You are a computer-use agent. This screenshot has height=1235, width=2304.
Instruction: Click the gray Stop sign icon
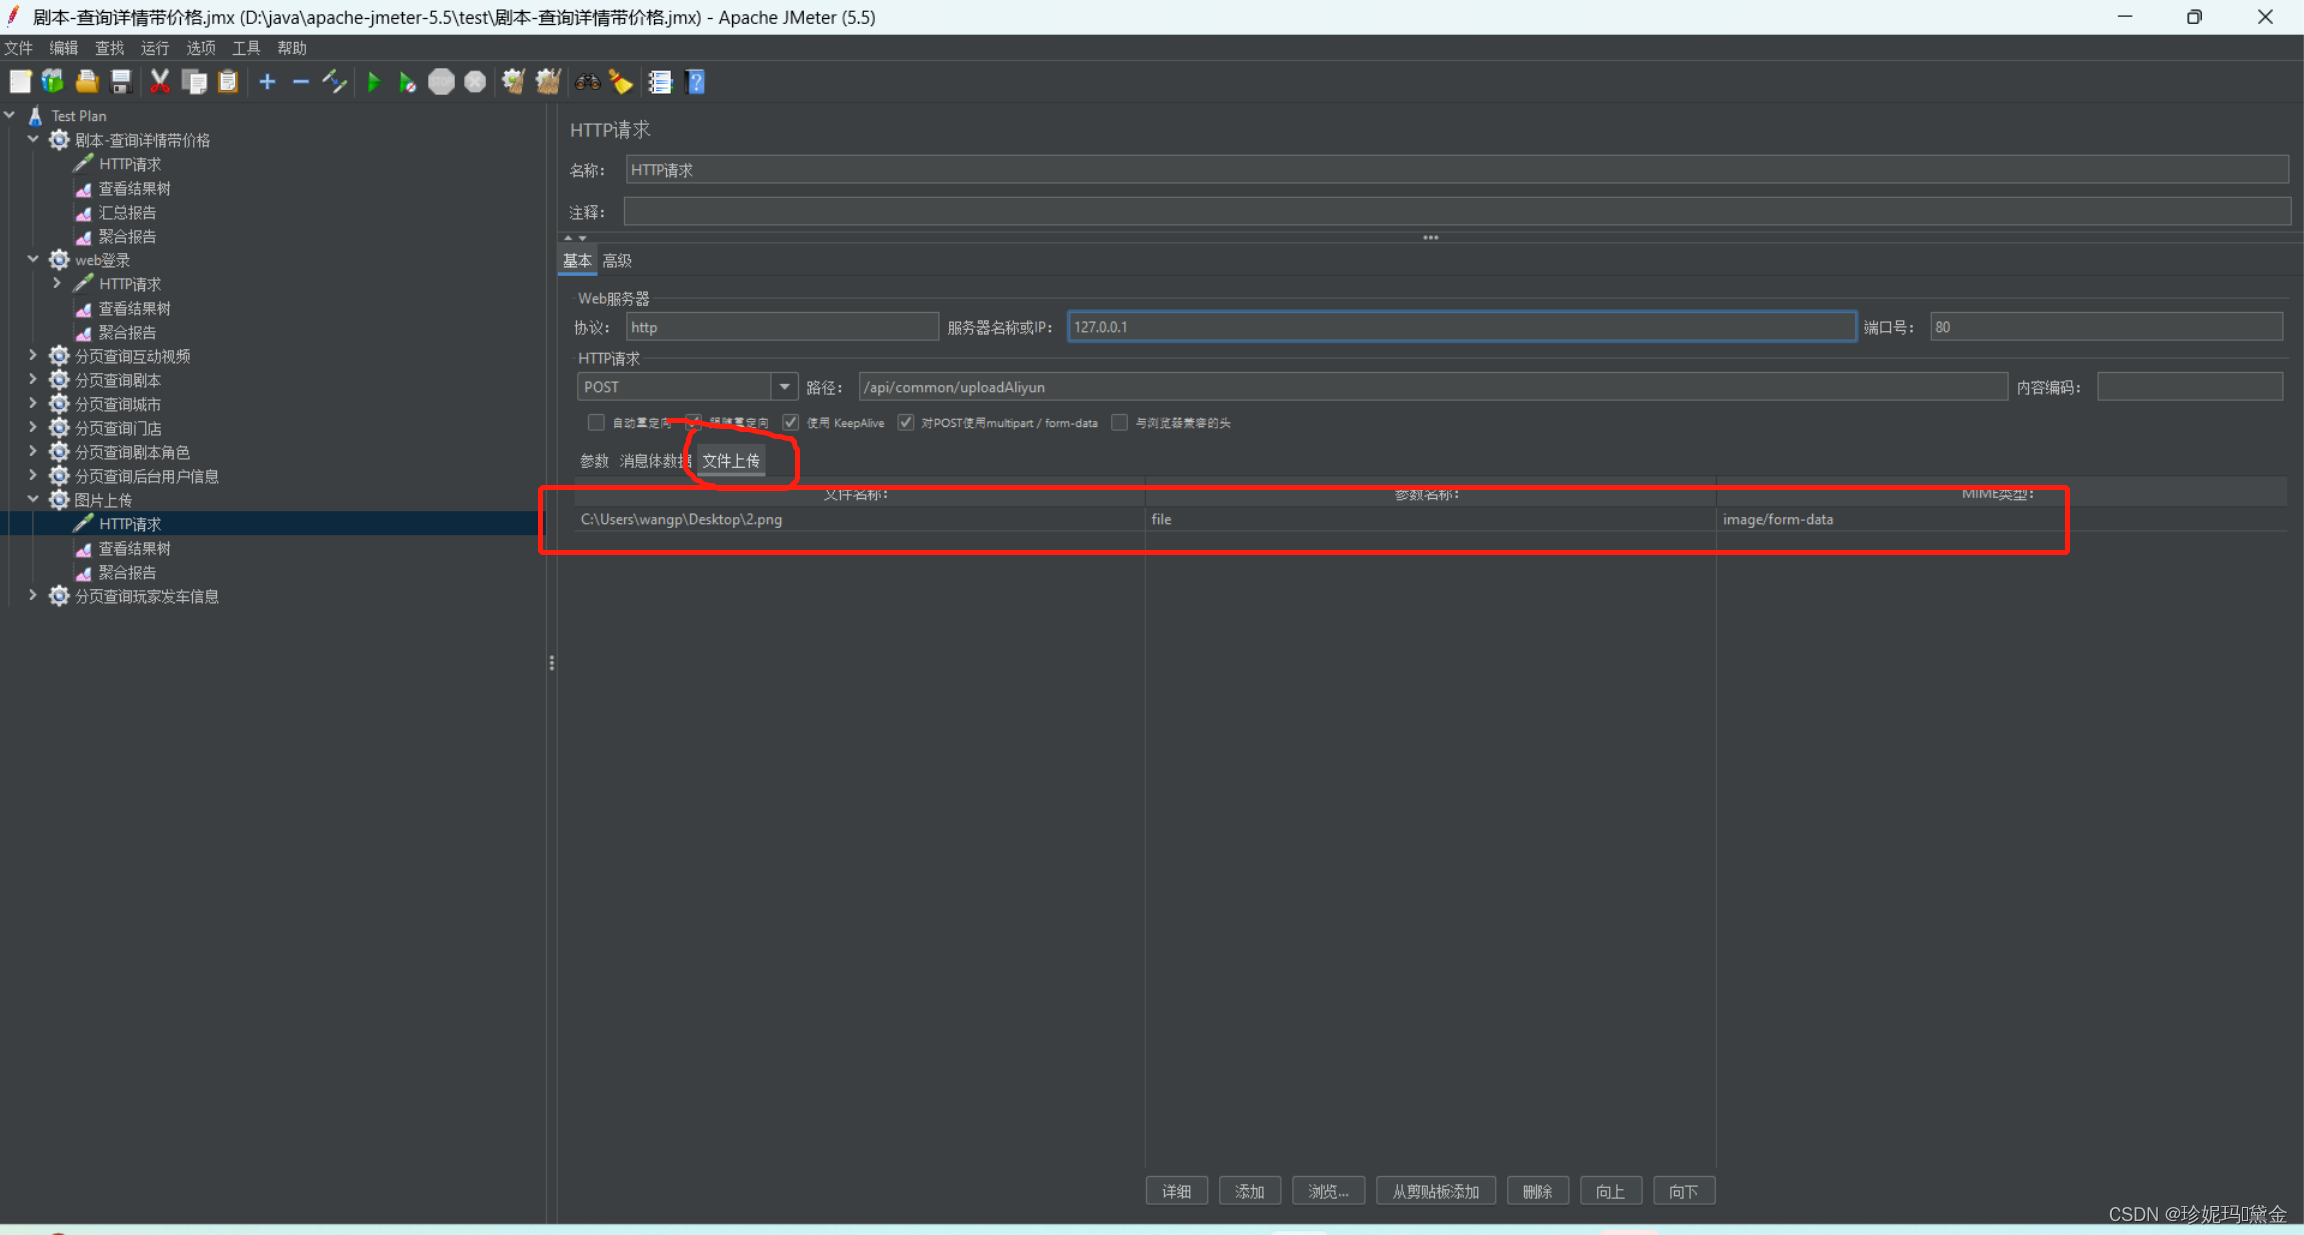441,82
